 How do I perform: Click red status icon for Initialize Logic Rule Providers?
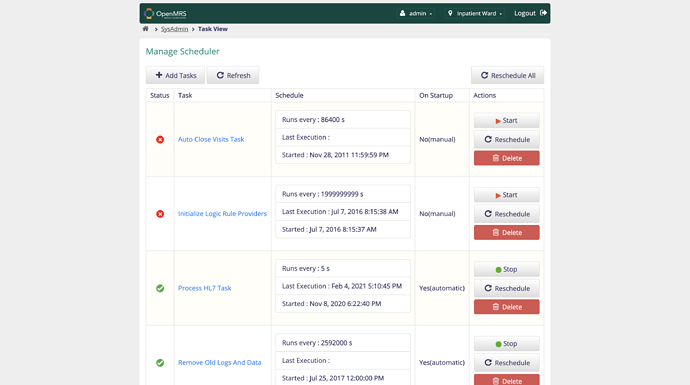(x=160, y=214)
